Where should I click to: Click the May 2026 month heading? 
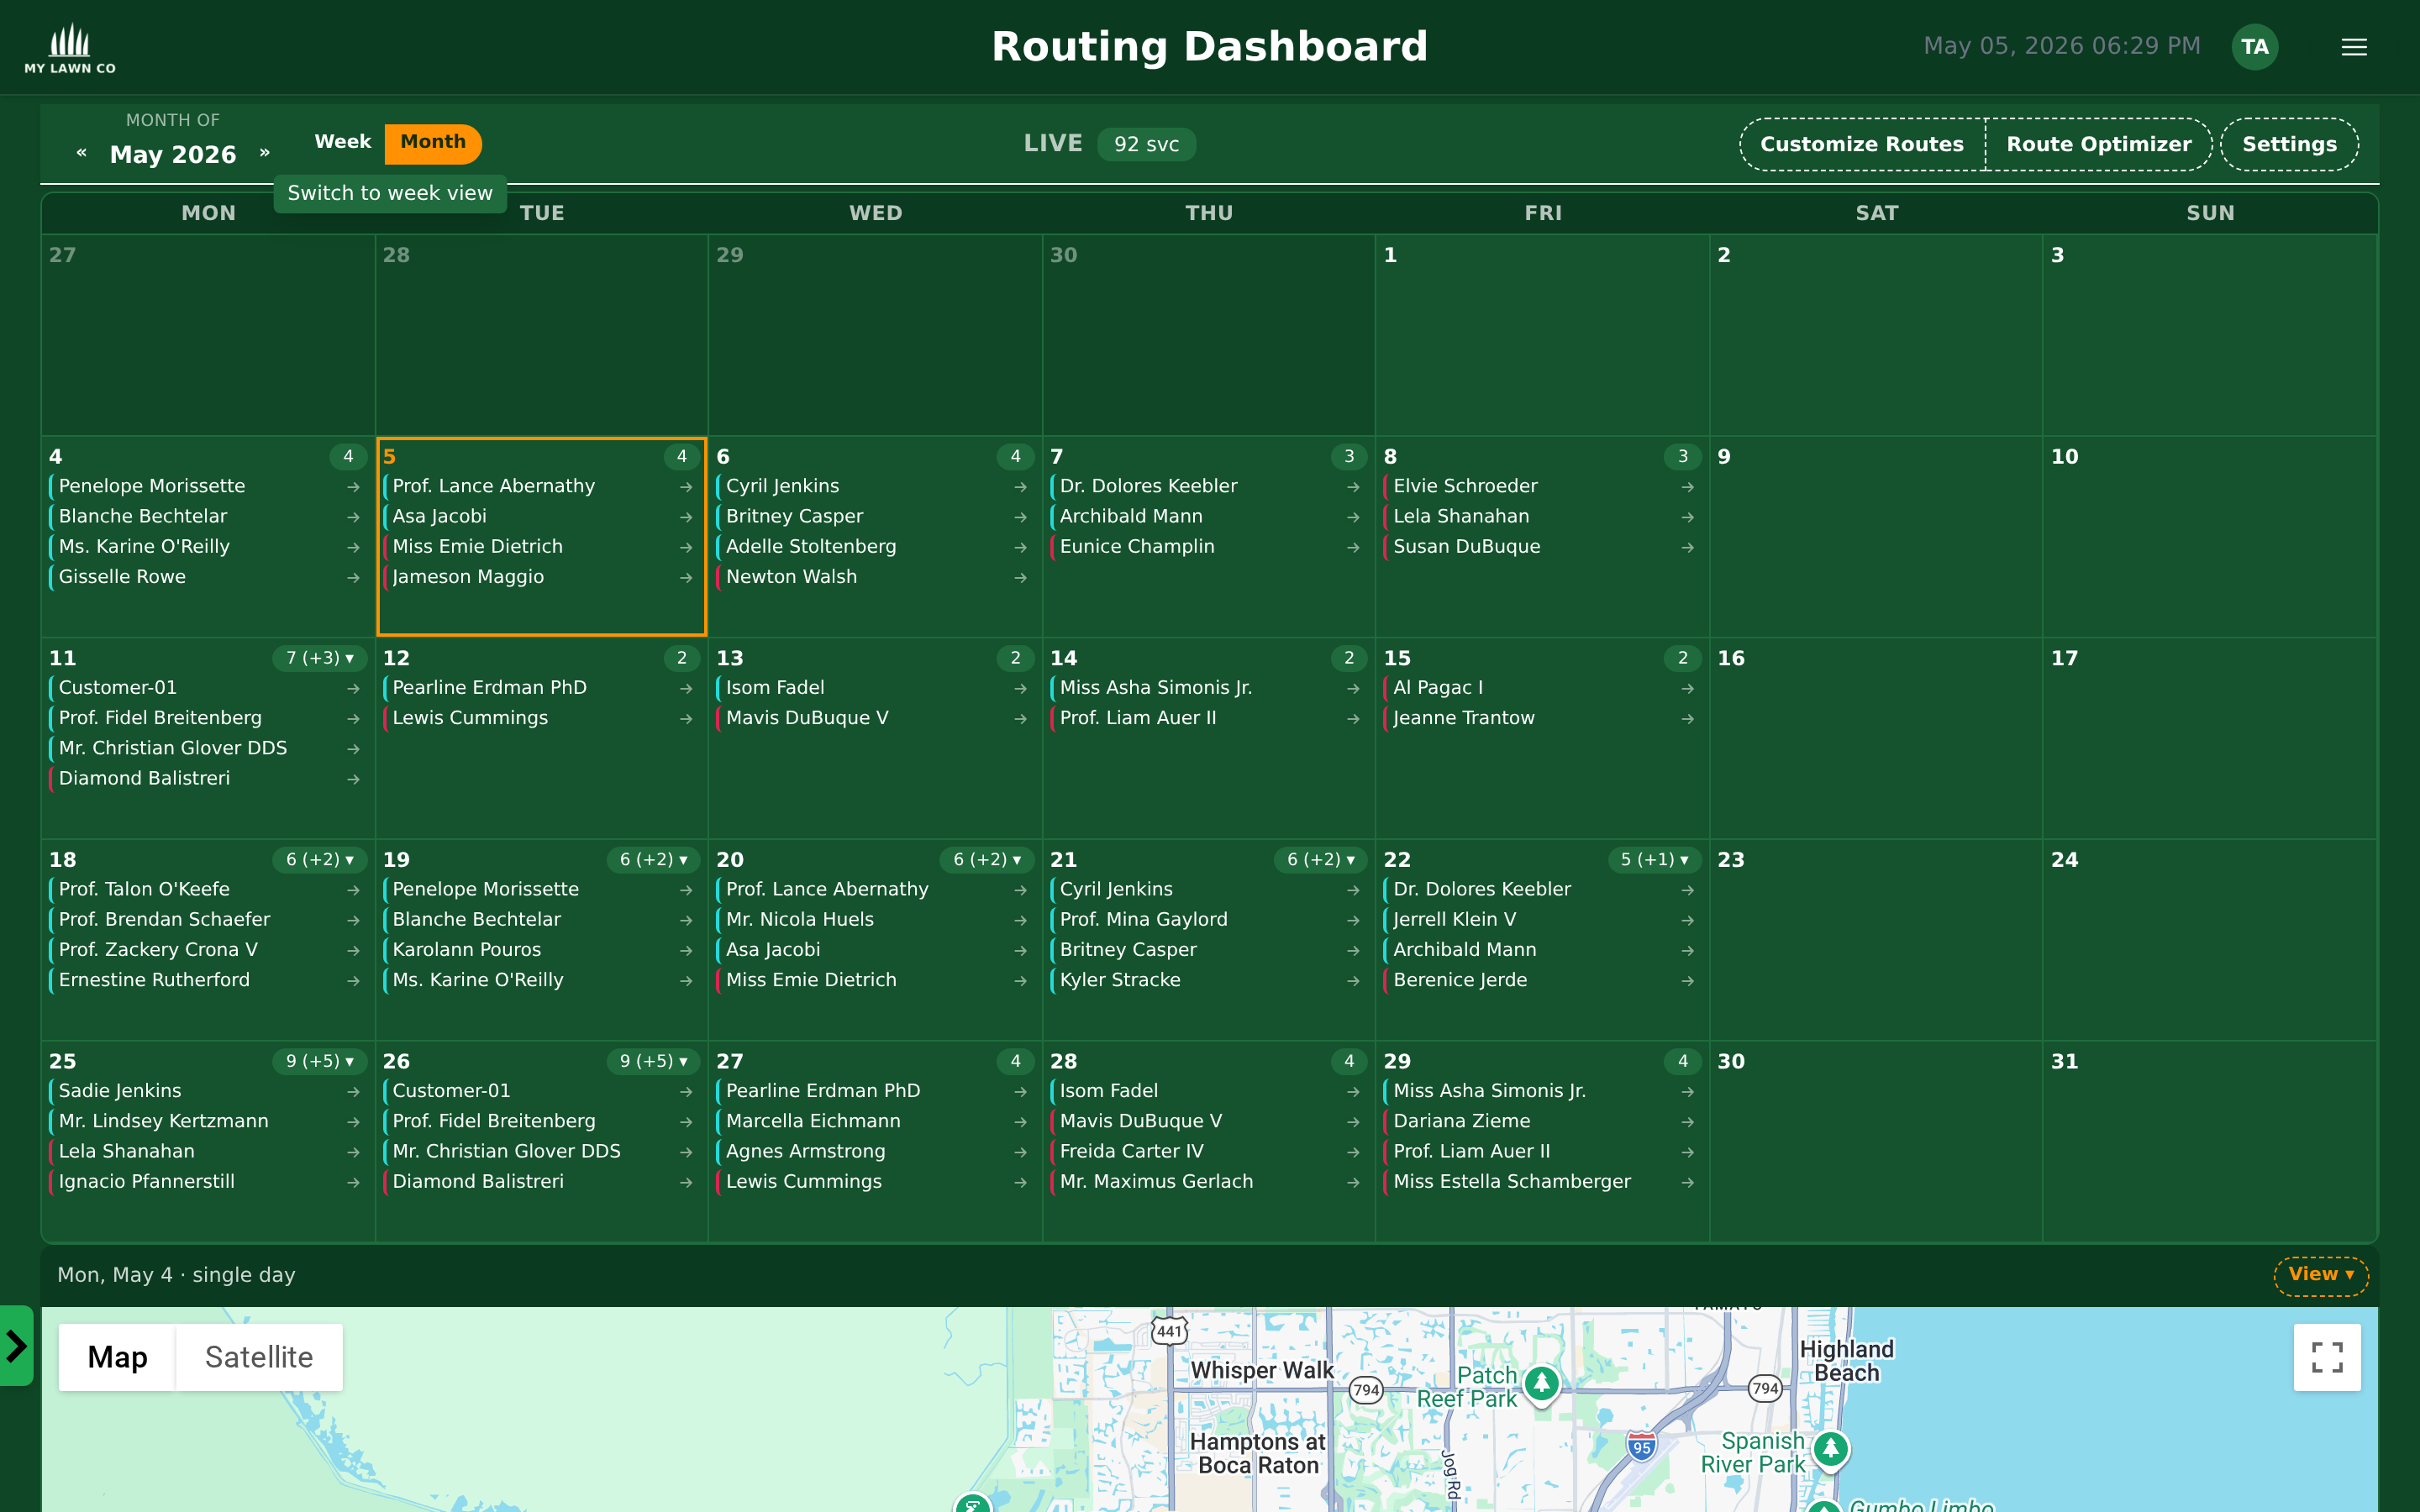pyautogui.click(x=173, y=155)
